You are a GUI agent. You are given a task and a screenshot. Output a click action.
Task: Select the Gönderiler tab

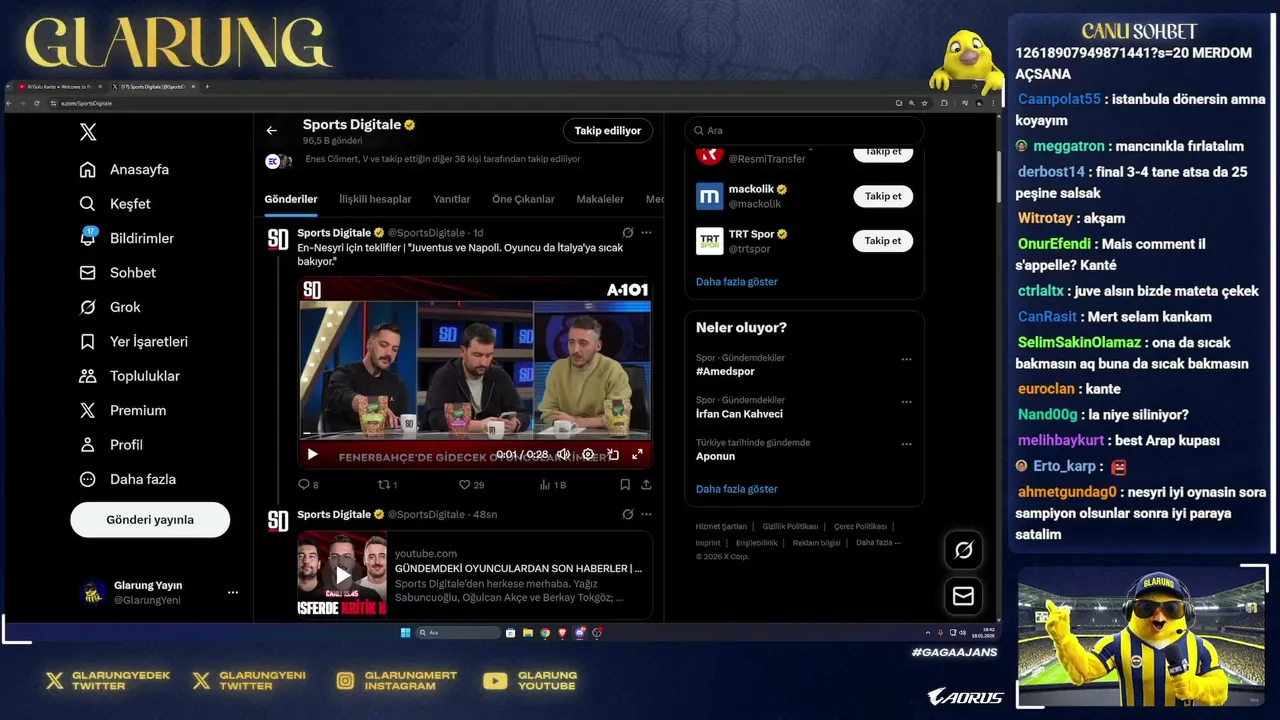coord(291,199)
